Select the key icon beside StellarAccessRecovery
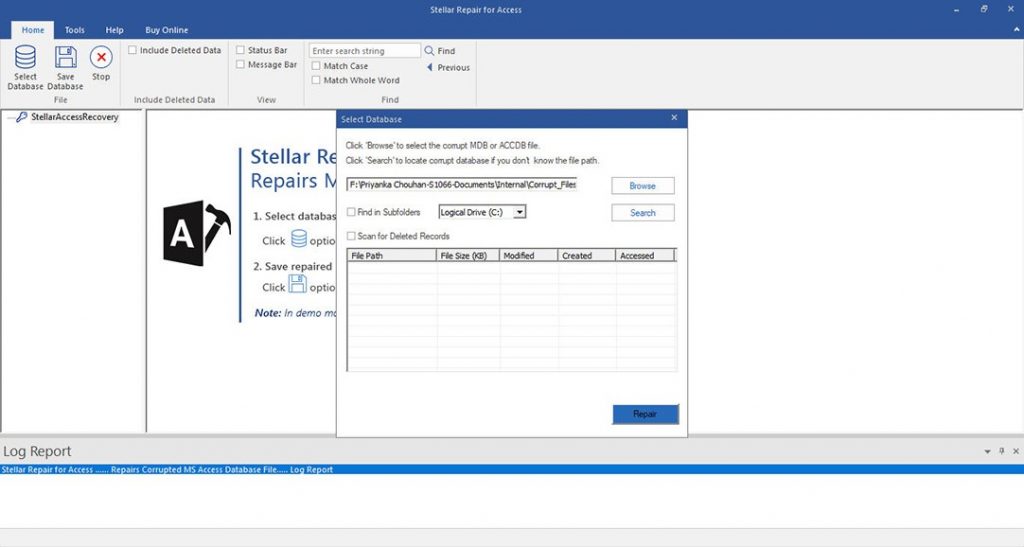 click(22, 117)
